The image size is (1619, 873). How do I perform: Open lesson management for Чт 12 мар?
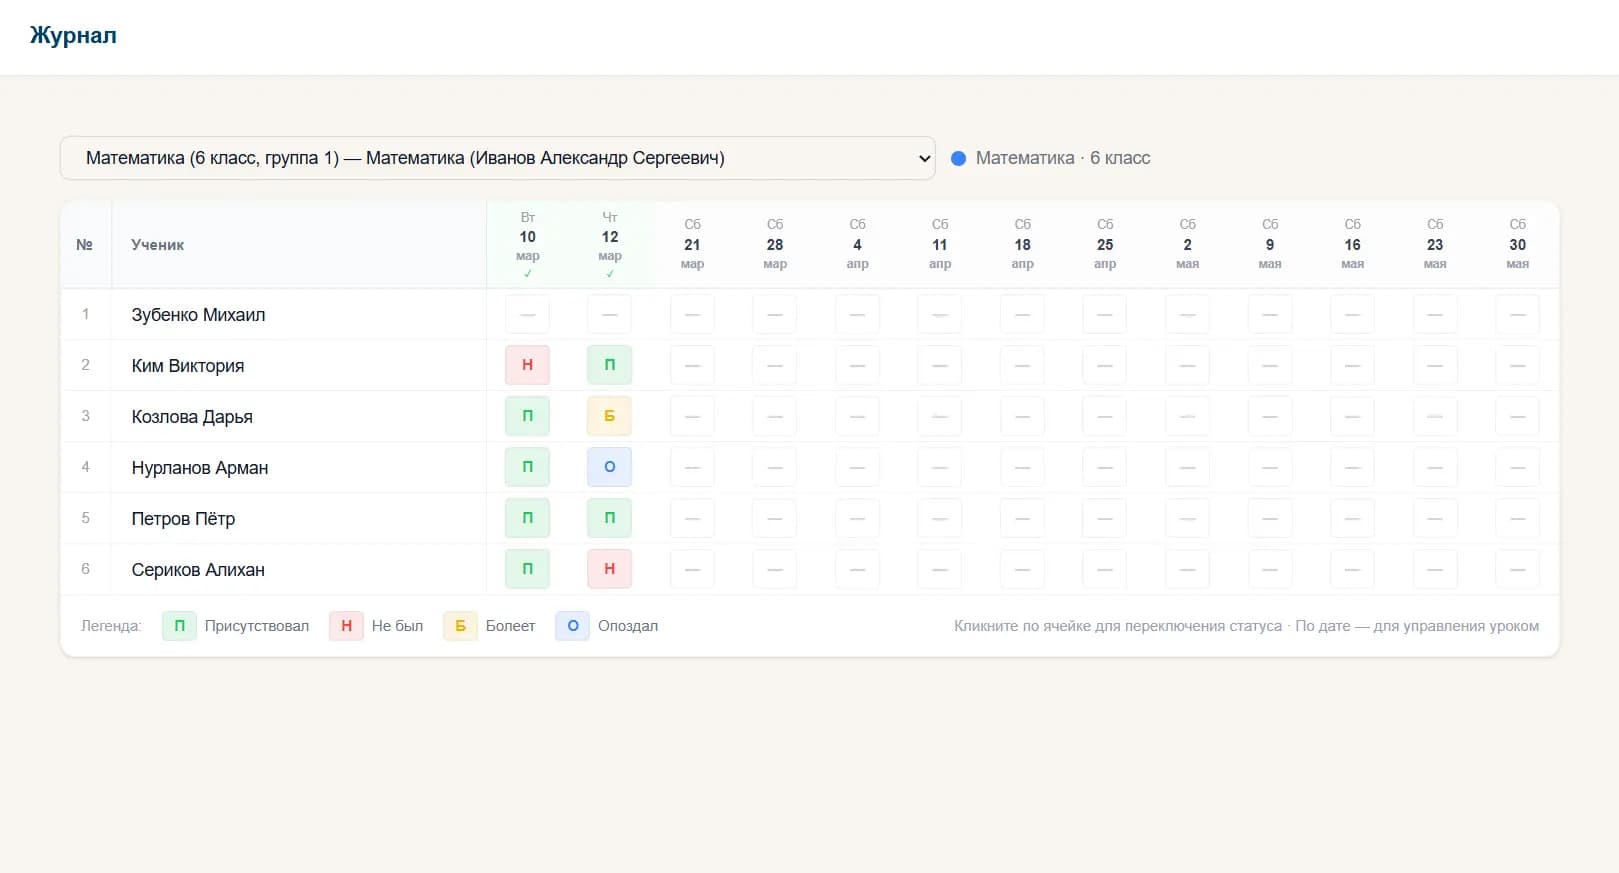(x=609, y=244)
